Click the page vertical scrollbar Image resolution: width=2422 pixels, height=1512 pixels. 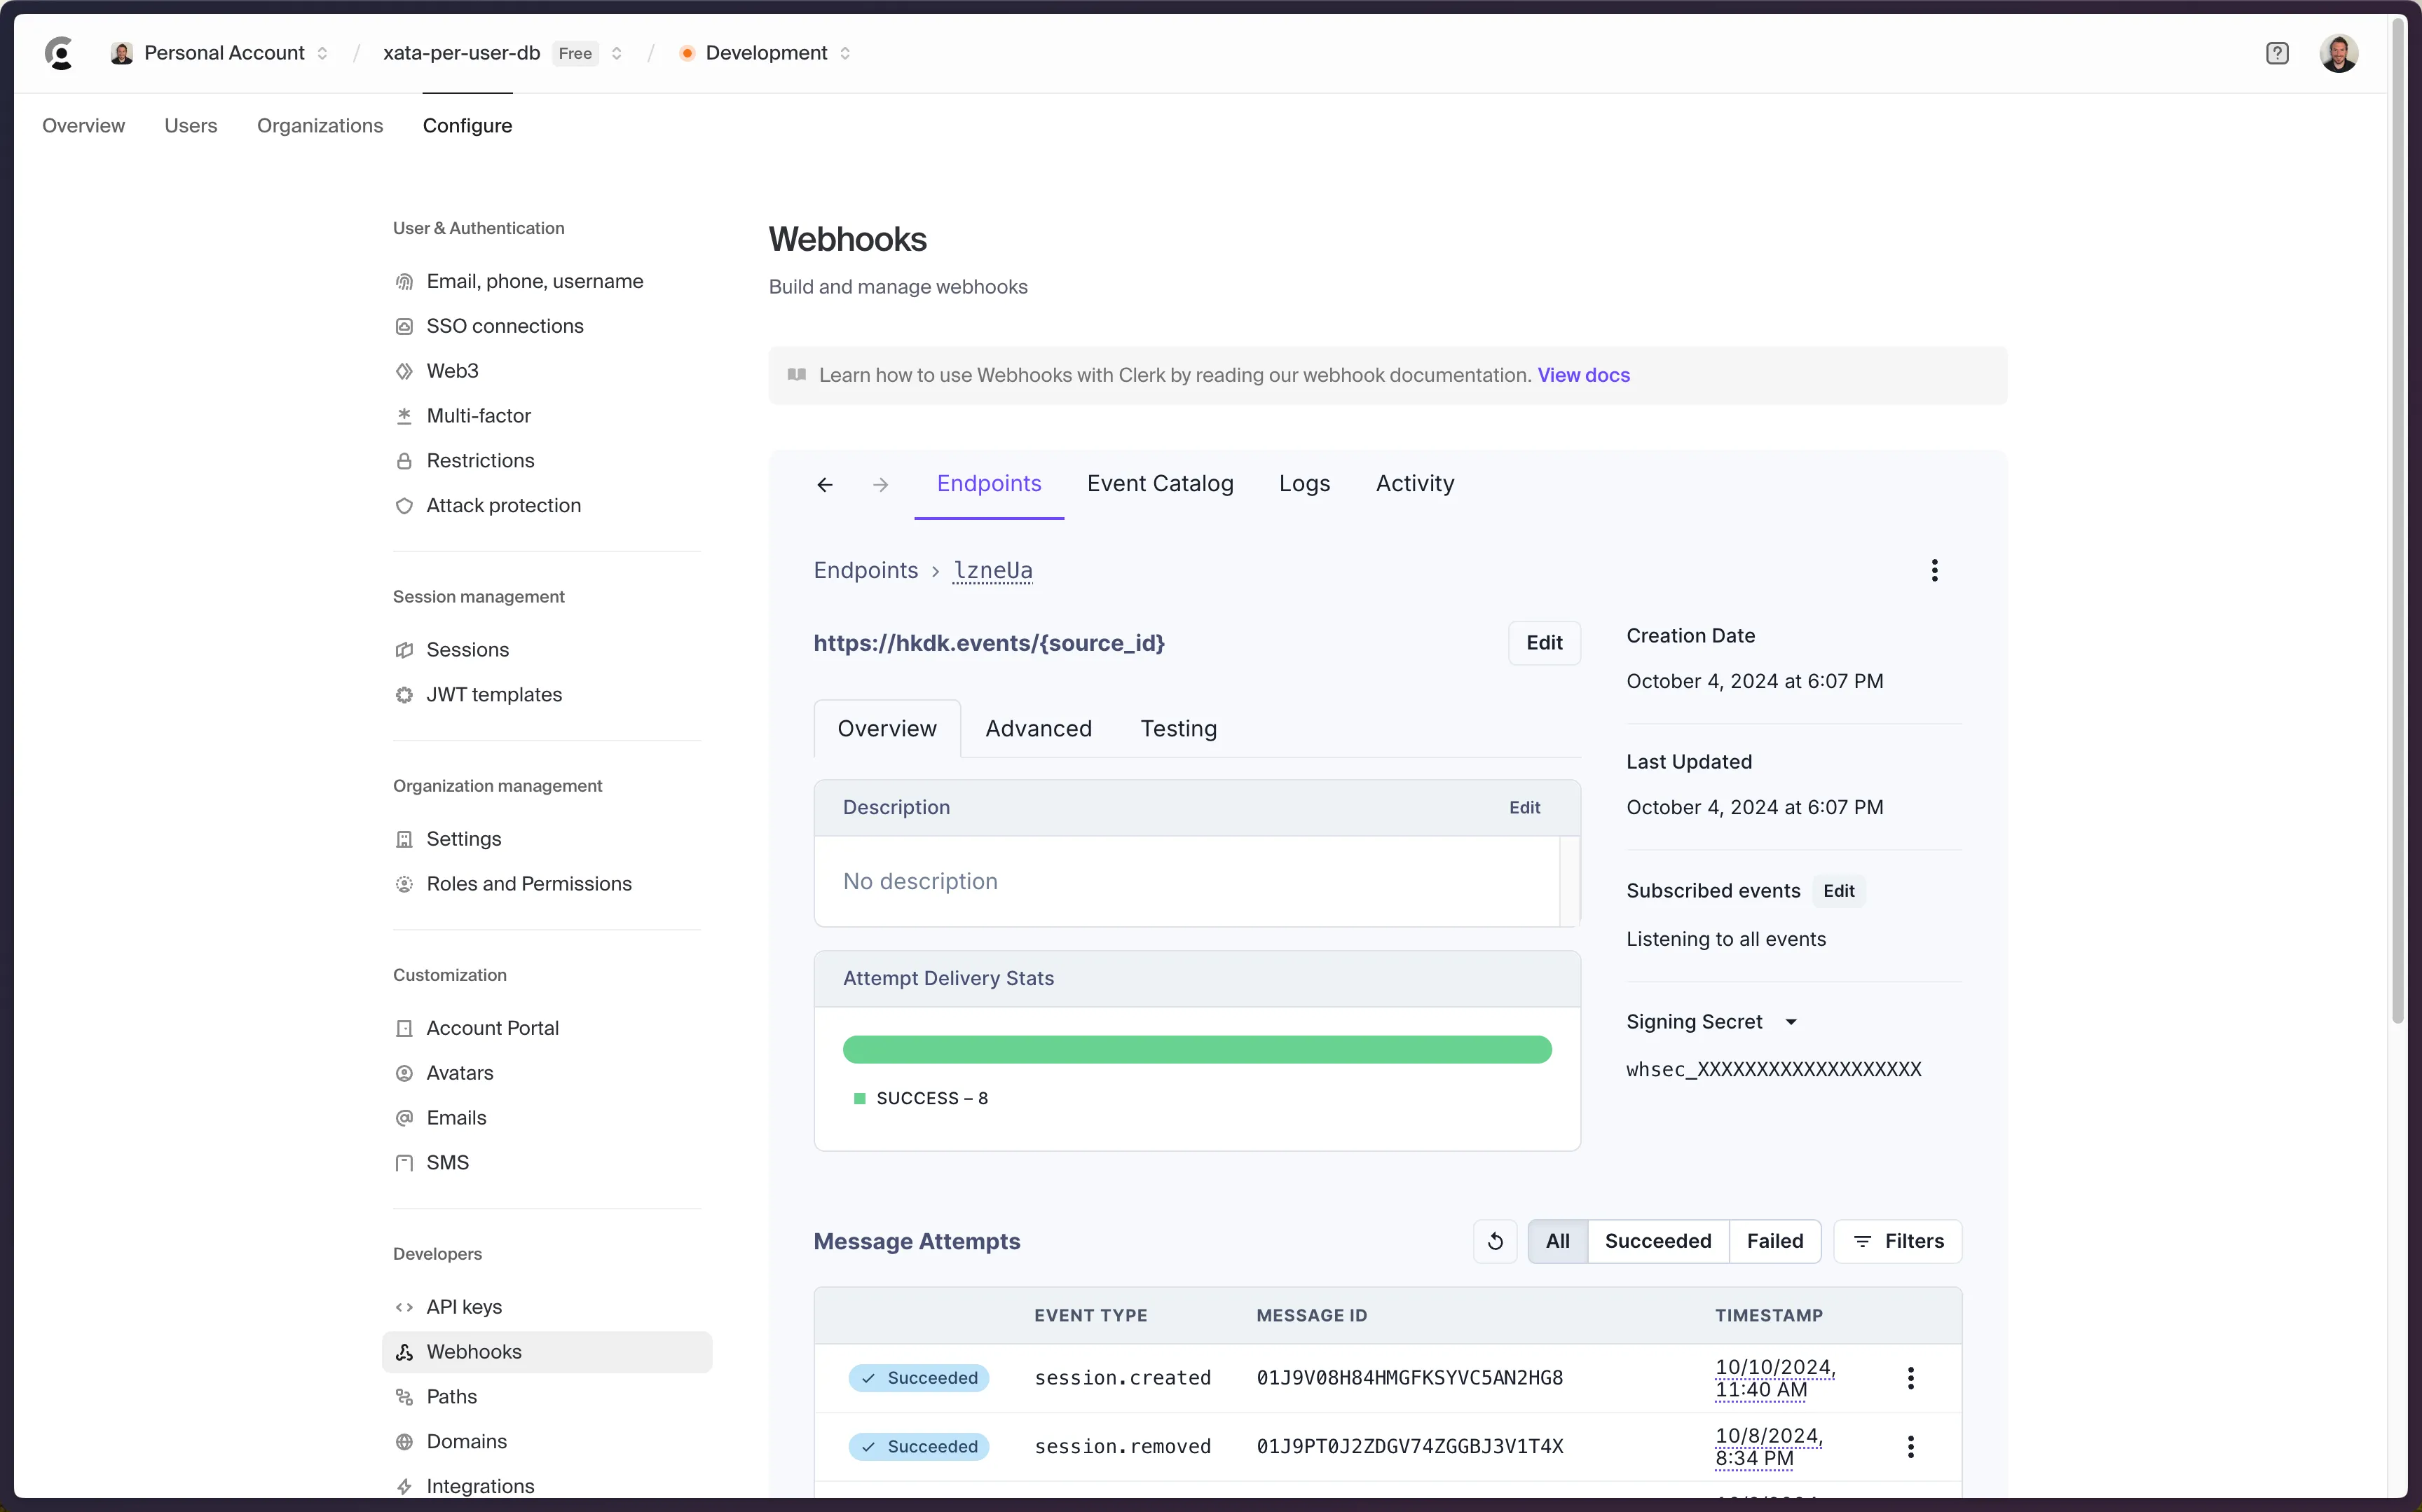2398,520
